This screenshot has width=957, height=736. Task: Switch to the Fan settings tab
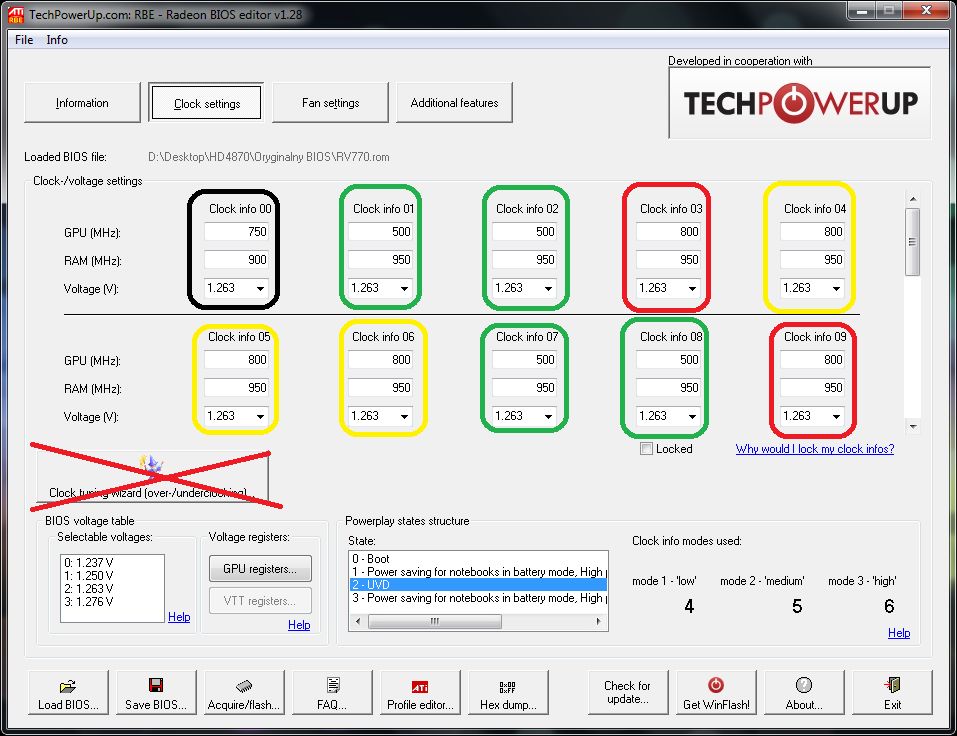330,103
